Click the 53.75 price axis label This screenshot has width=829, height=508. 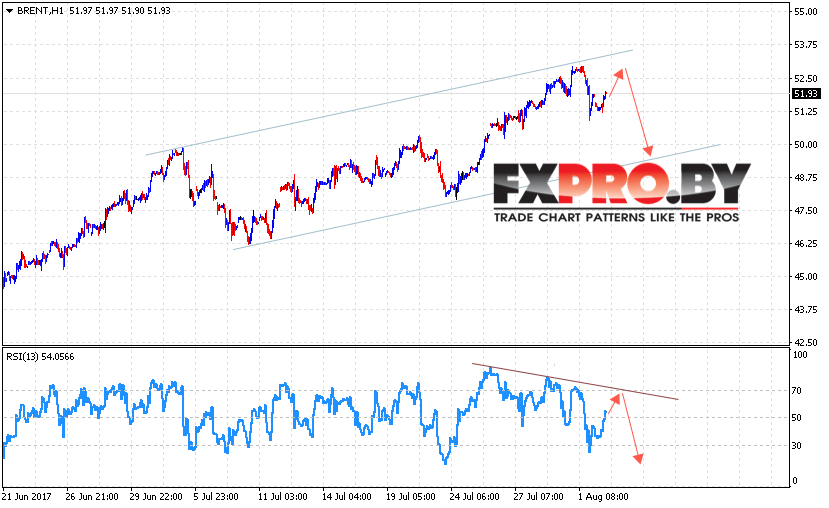[x=806, y=45]
